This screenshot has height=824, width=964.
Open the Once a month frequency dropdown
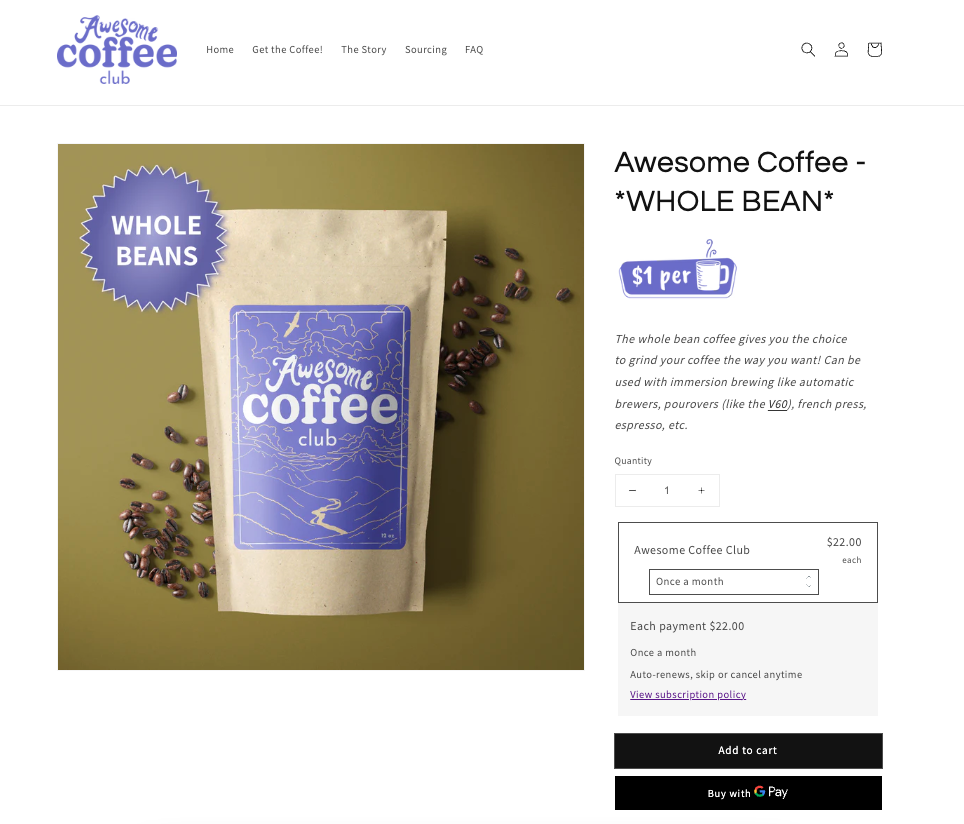(x=733, y=582)
